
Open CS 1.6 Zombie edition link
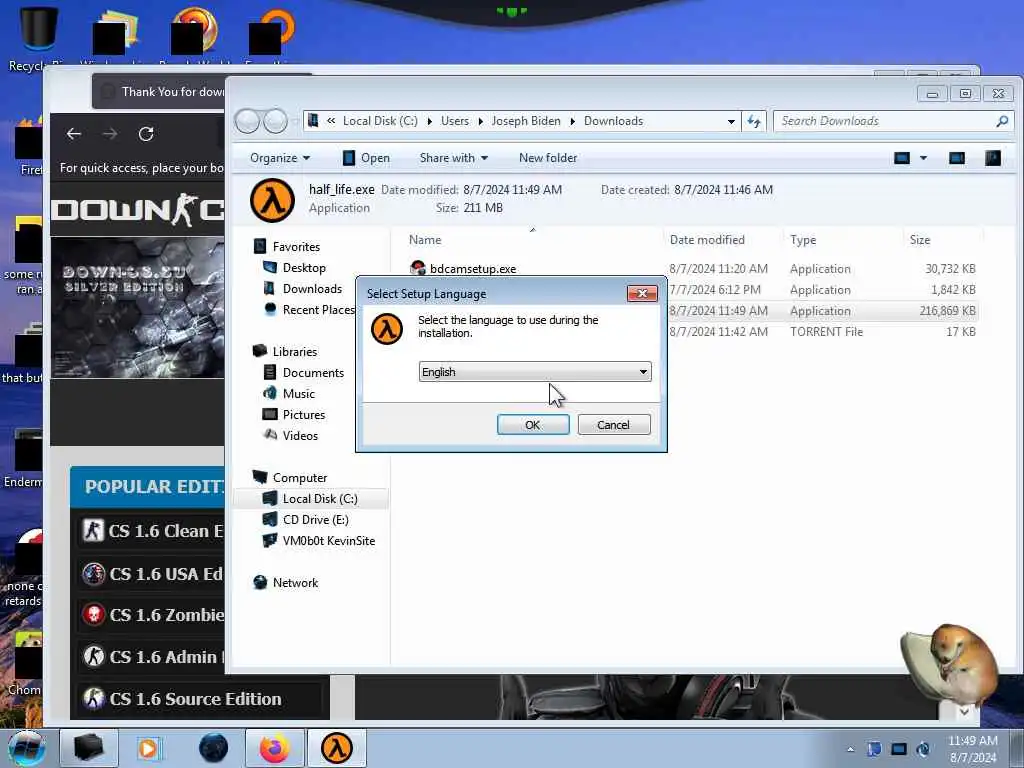153,615
